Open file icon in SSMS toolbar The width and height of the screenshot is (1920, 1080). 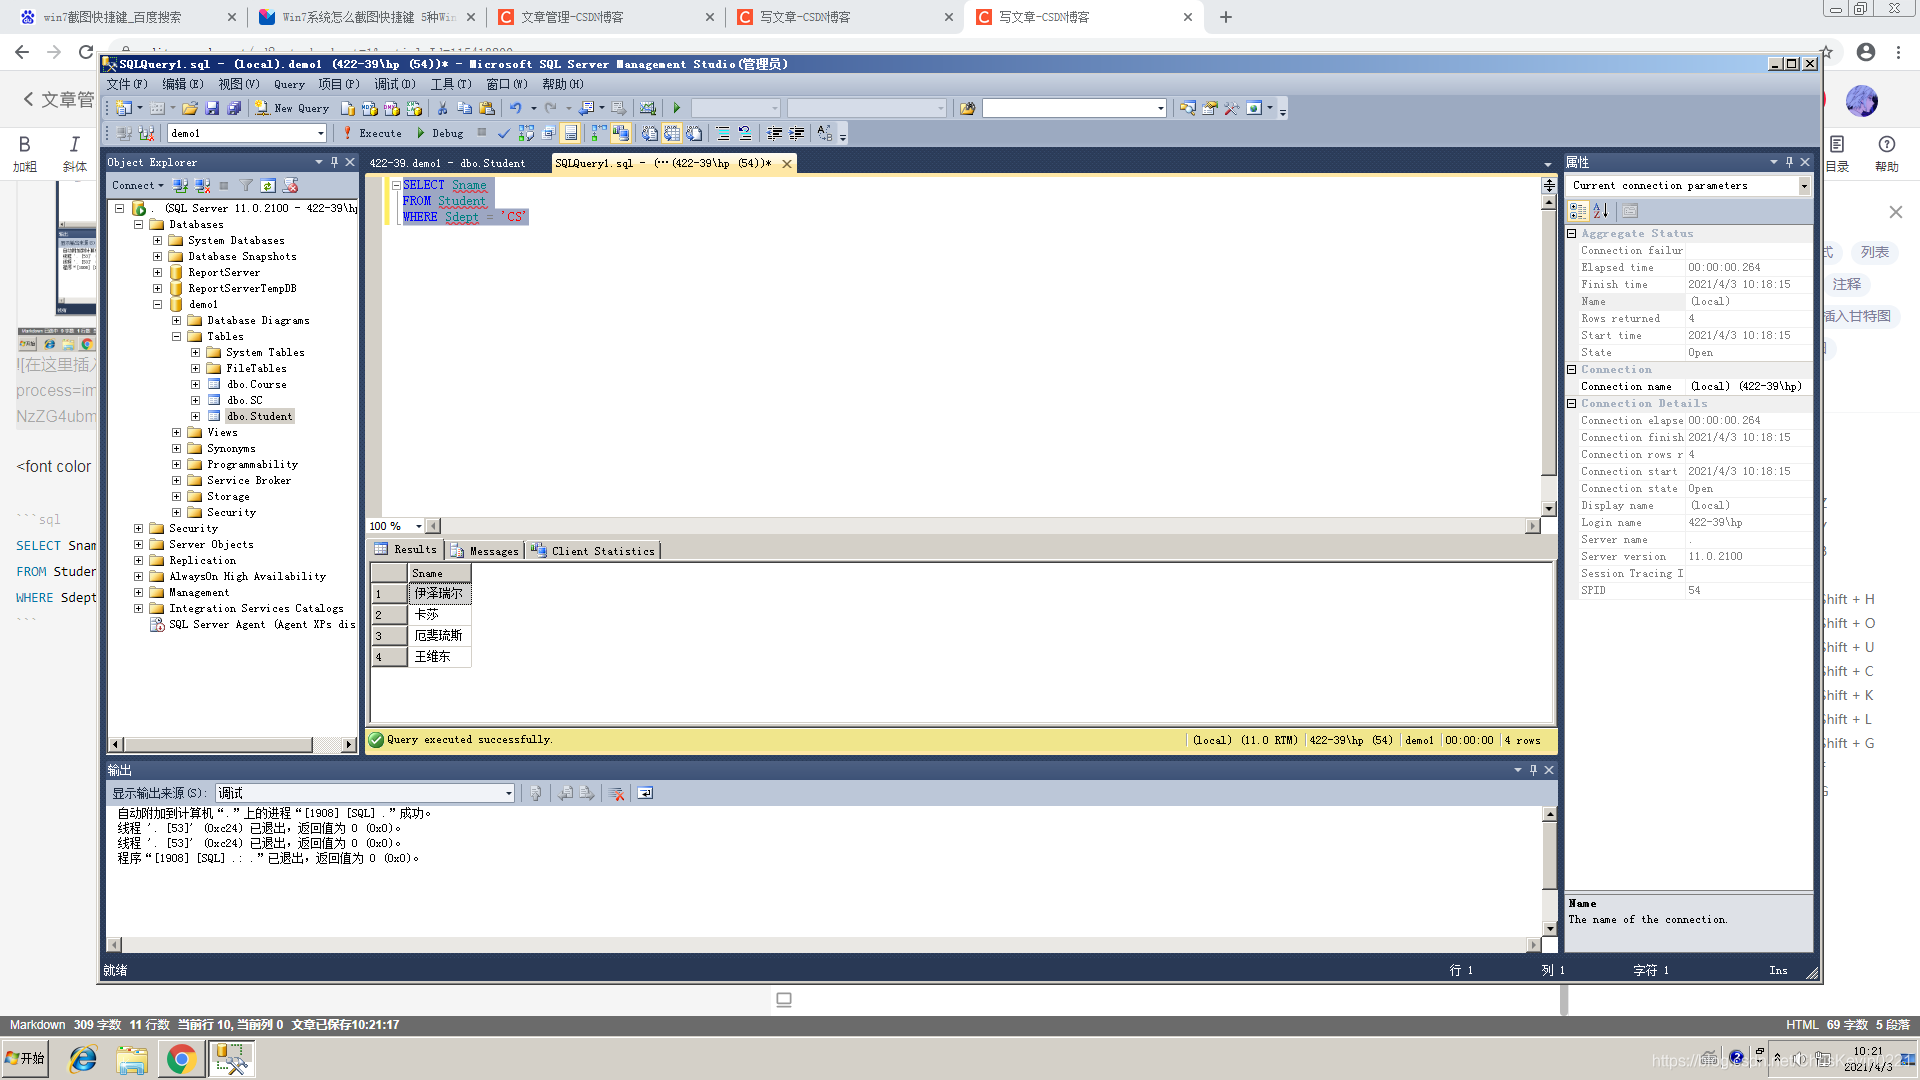[190, 108]
